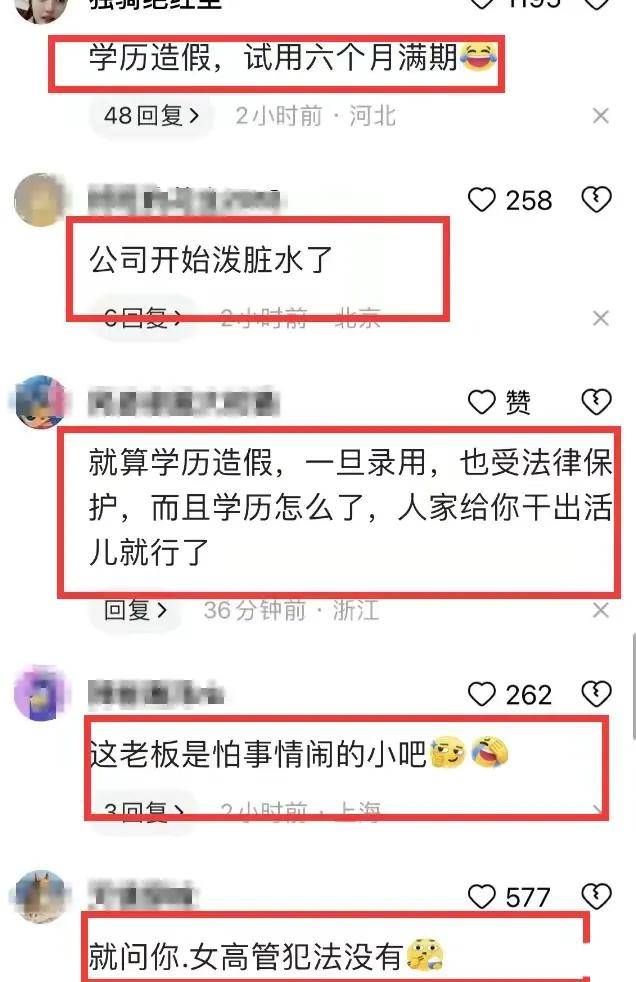
Task: Click the right-edge scrollbar handle
Action: [x=633, y=686]
